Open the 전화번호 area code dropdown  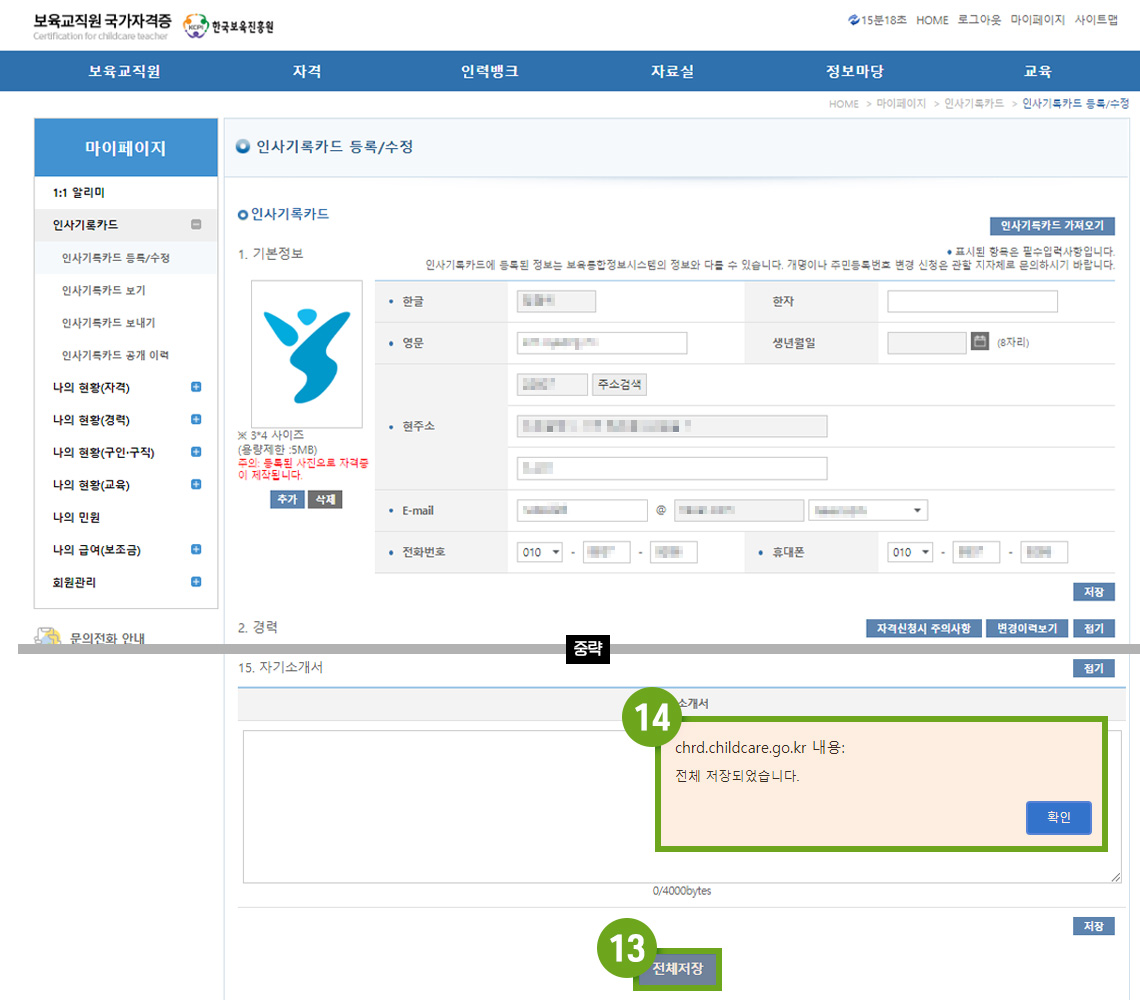click(540, 552)
